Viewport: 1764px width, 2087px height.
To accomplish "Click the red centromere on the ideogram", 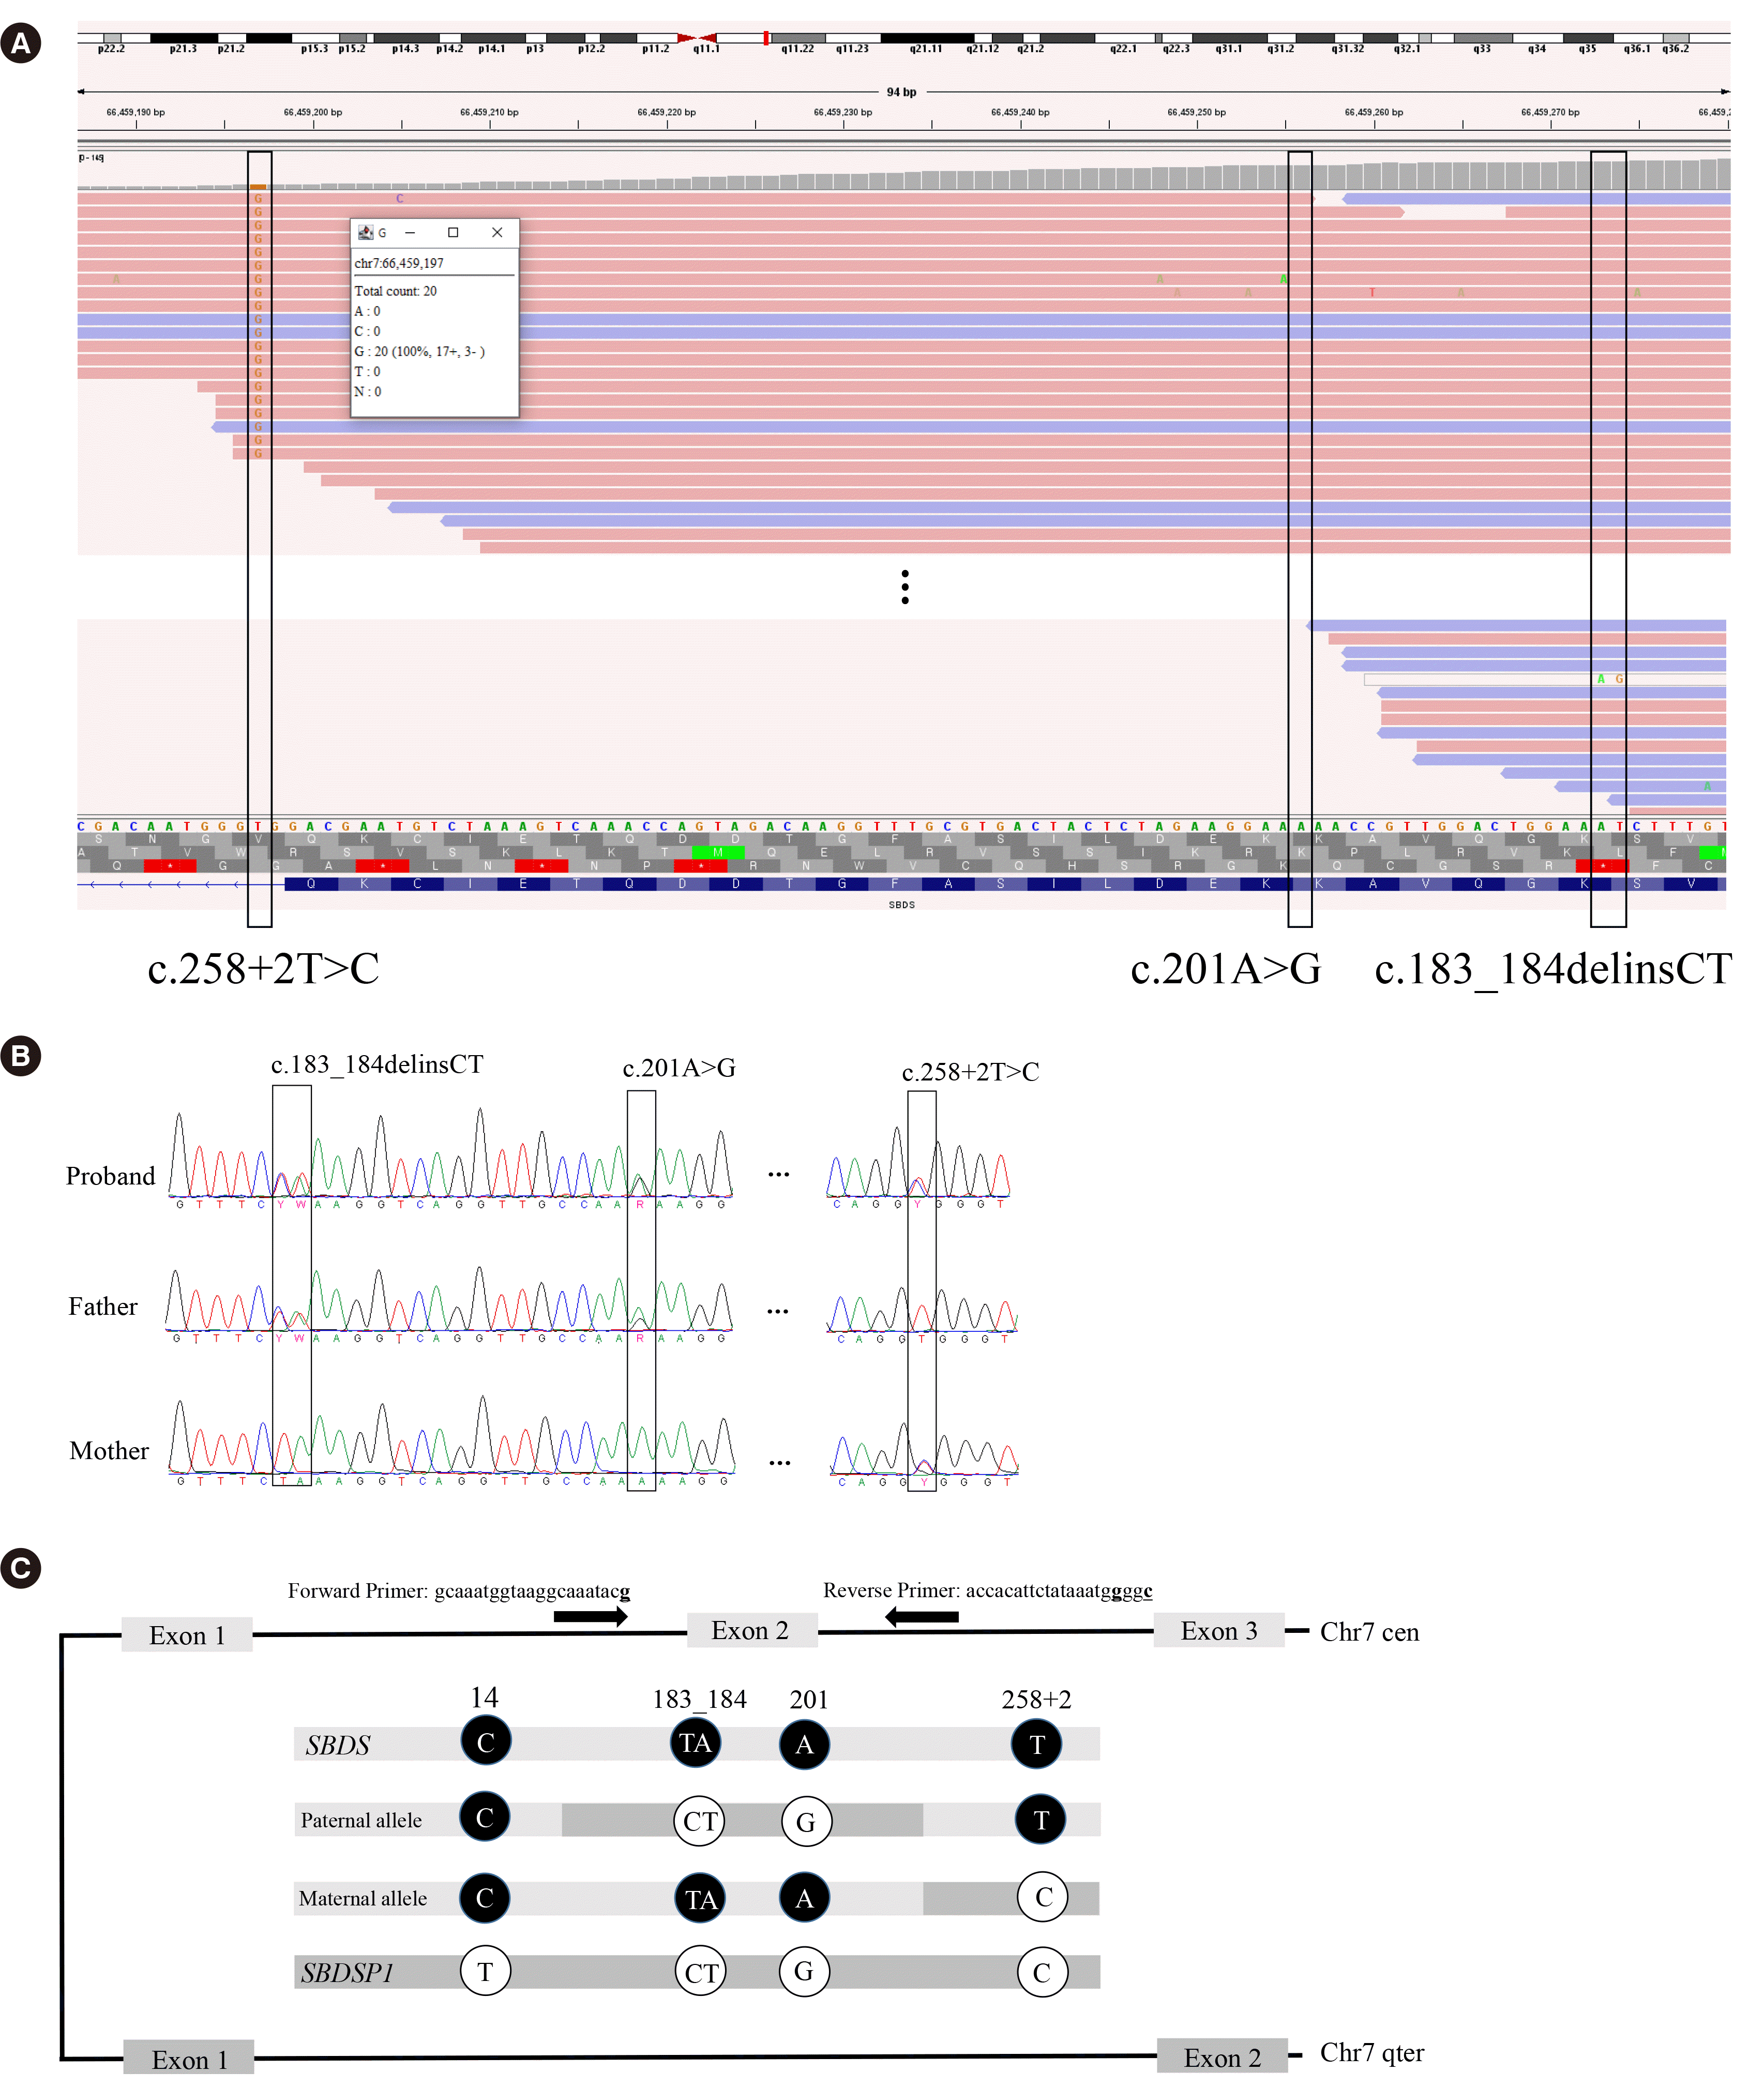I will pyautogui.click(x=697, y=38).
